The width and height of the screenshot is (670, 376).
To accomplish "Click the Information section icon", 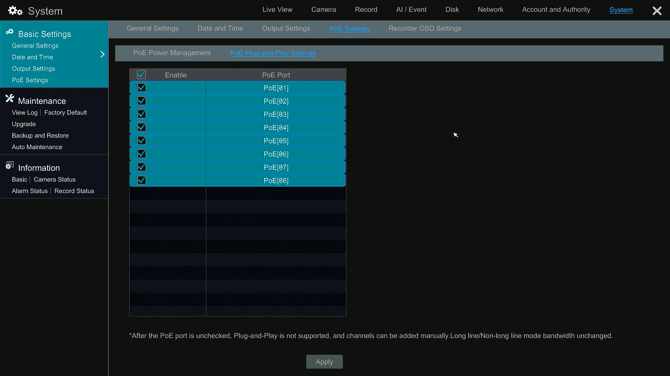I will [x=9, y=166].
